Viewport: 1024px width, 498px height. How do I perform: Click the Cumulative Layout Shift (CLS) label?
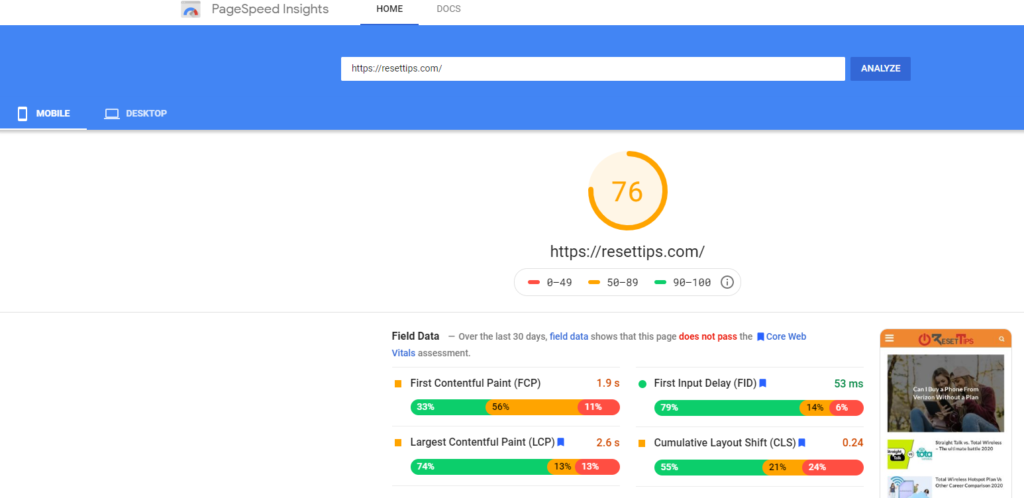[725, 443]
